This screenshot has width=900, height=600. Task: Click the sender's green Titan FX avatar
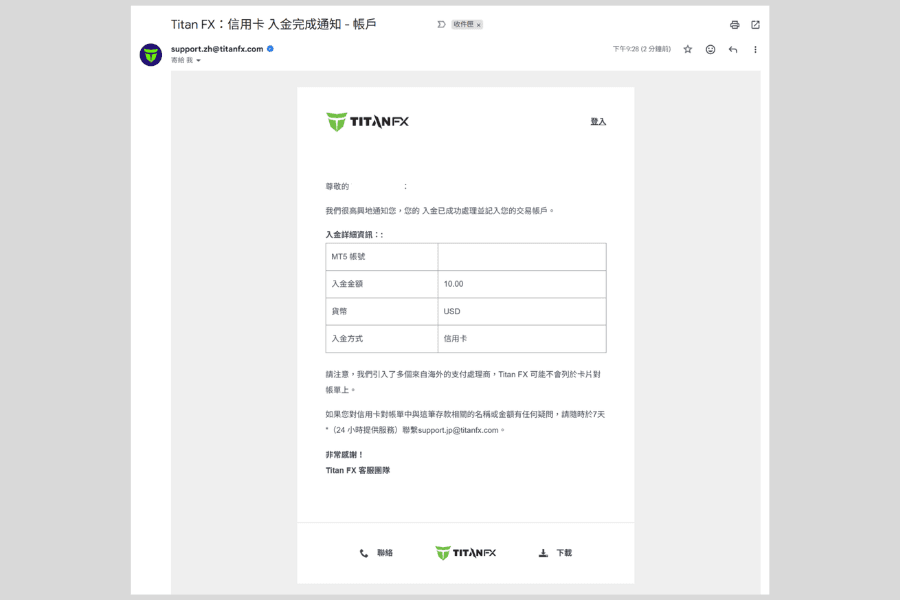[x=150, y=55]
